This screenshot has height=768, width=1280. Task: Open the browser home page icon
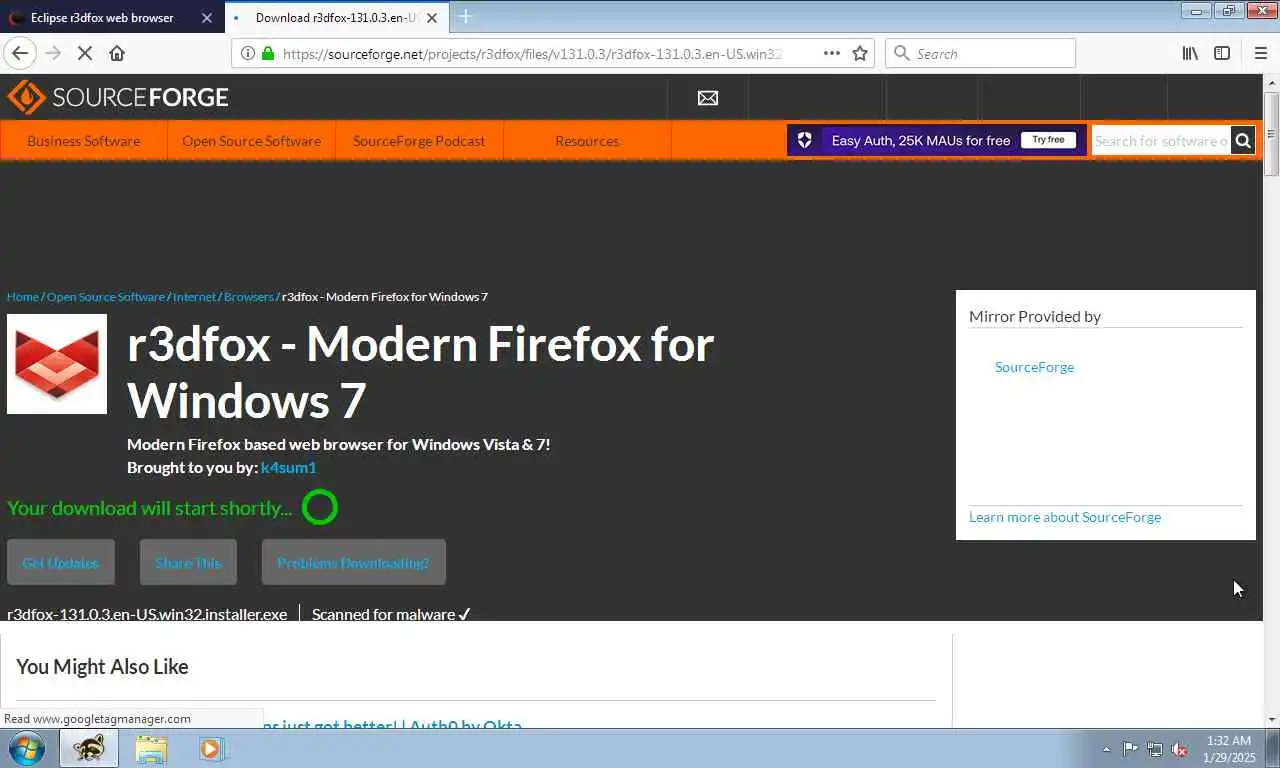click(x=117, y=54)
